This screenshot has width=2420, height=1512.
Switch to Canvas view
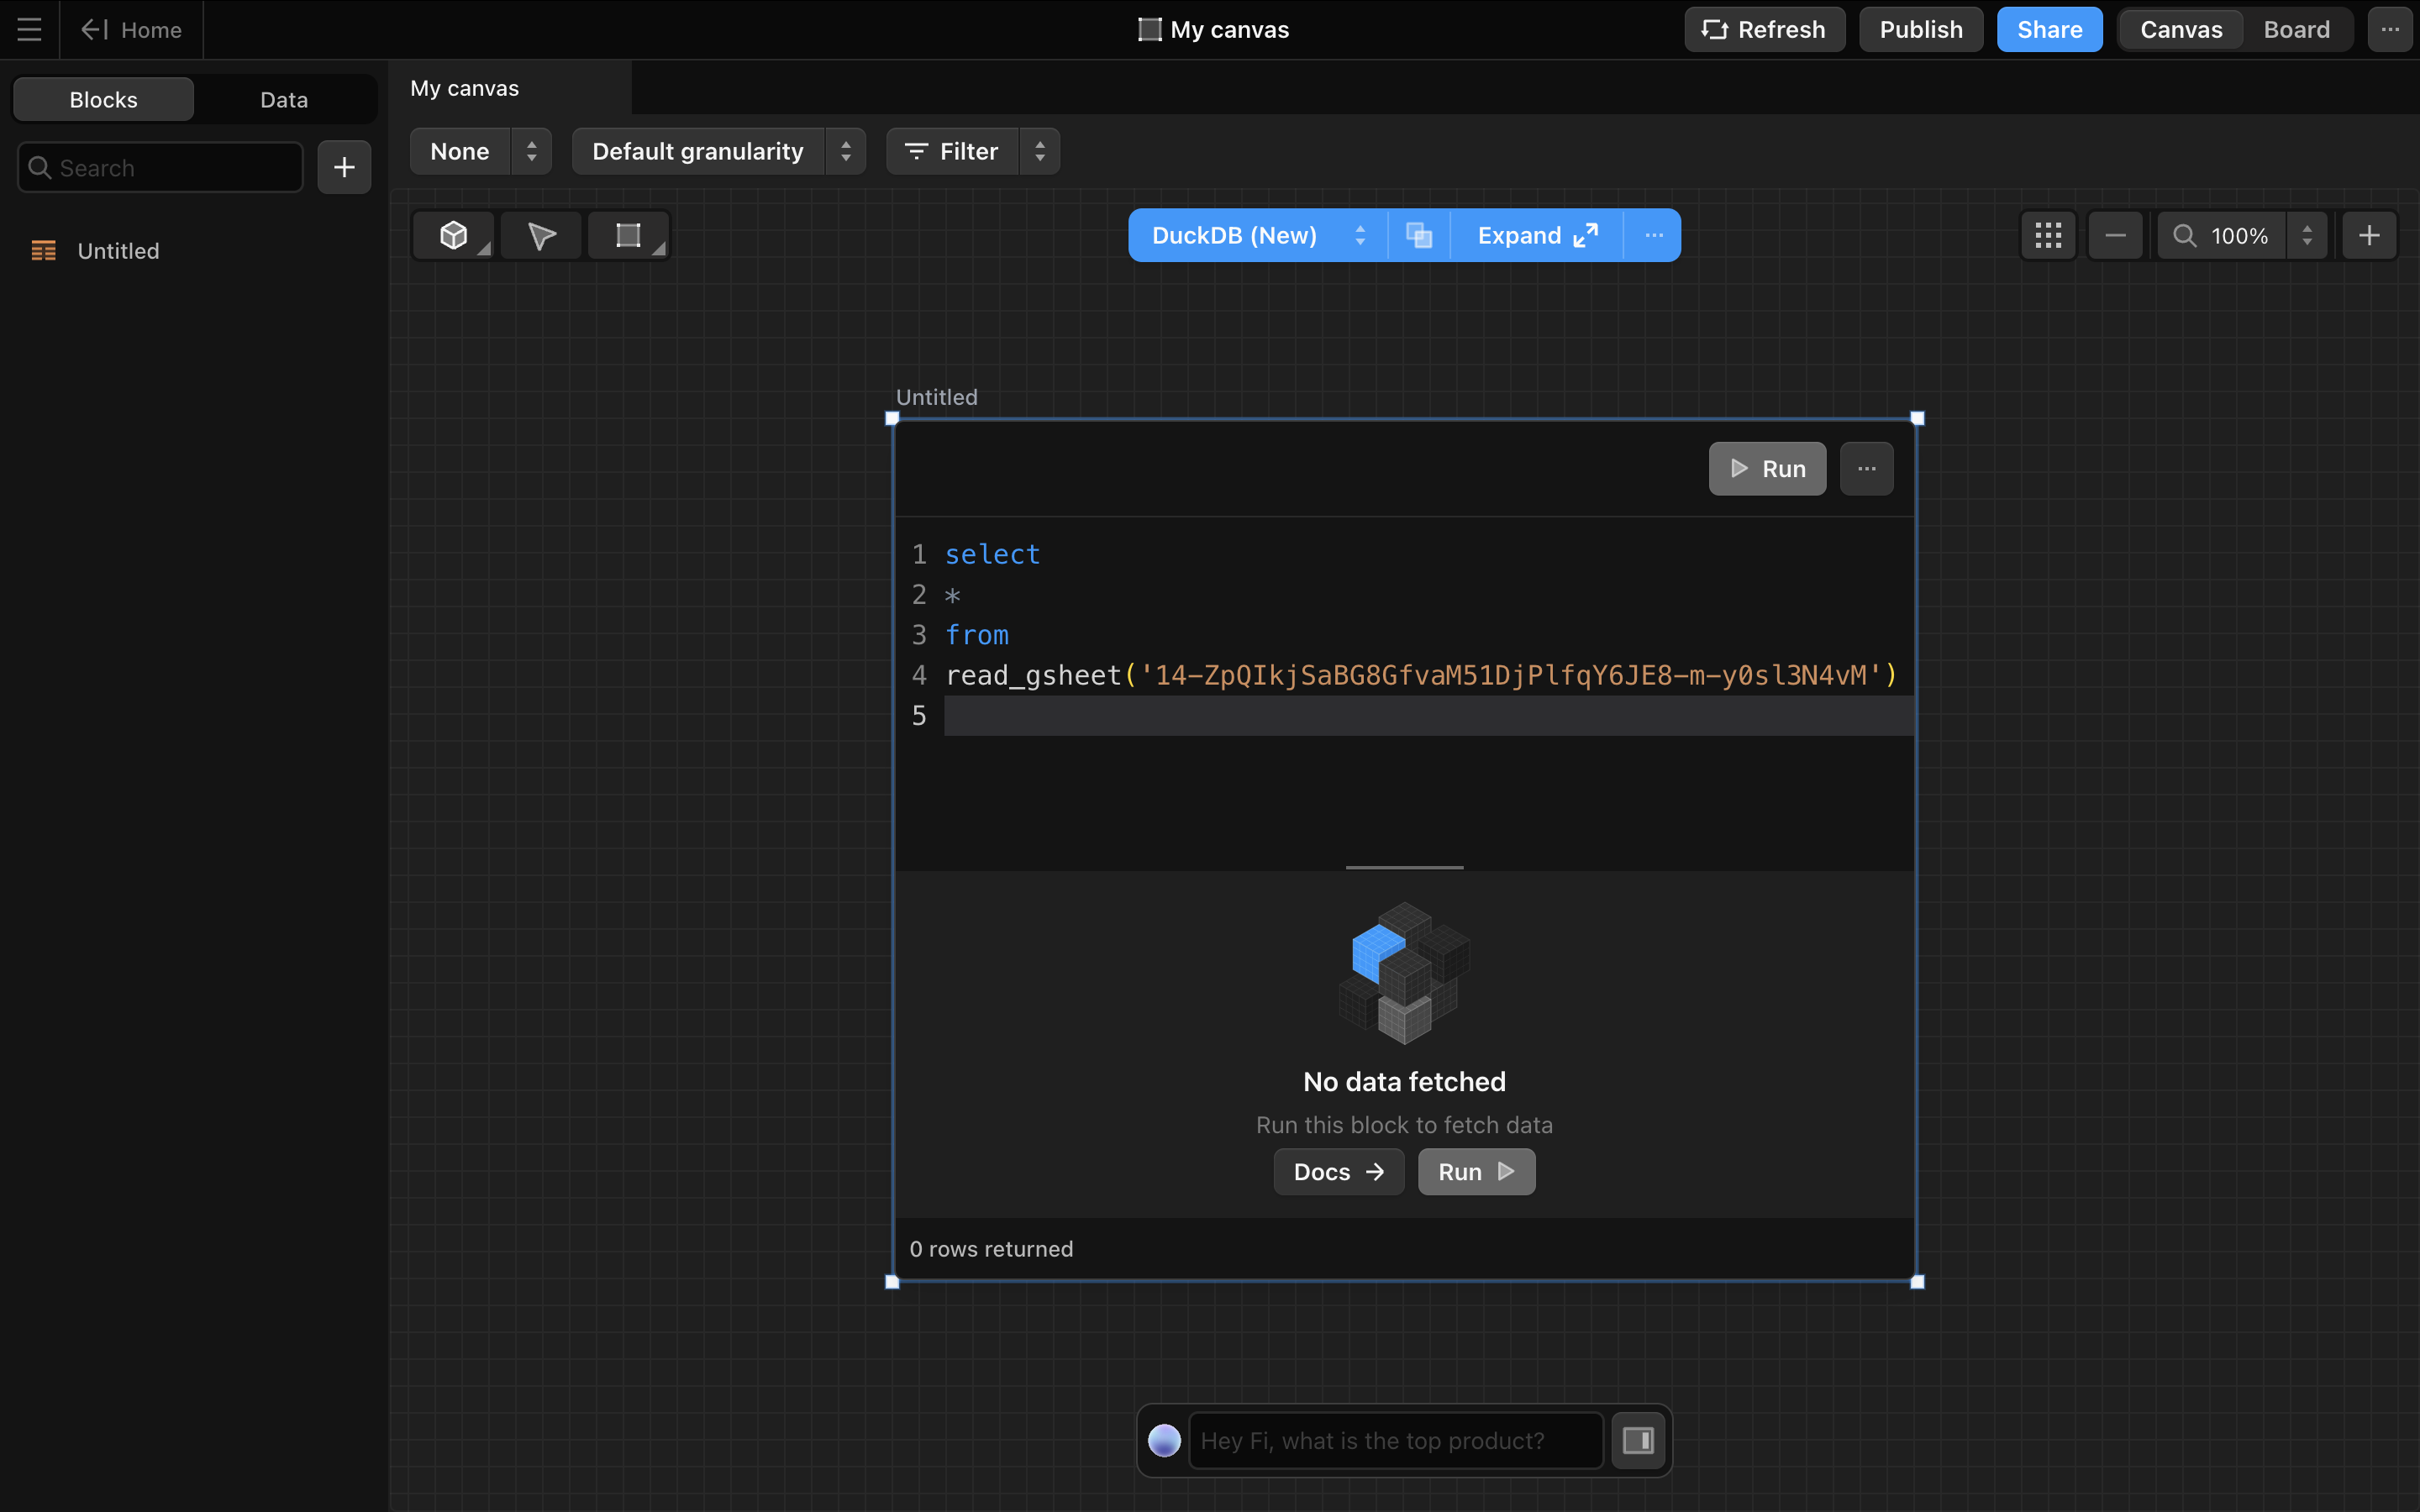tap(2180, 29)
